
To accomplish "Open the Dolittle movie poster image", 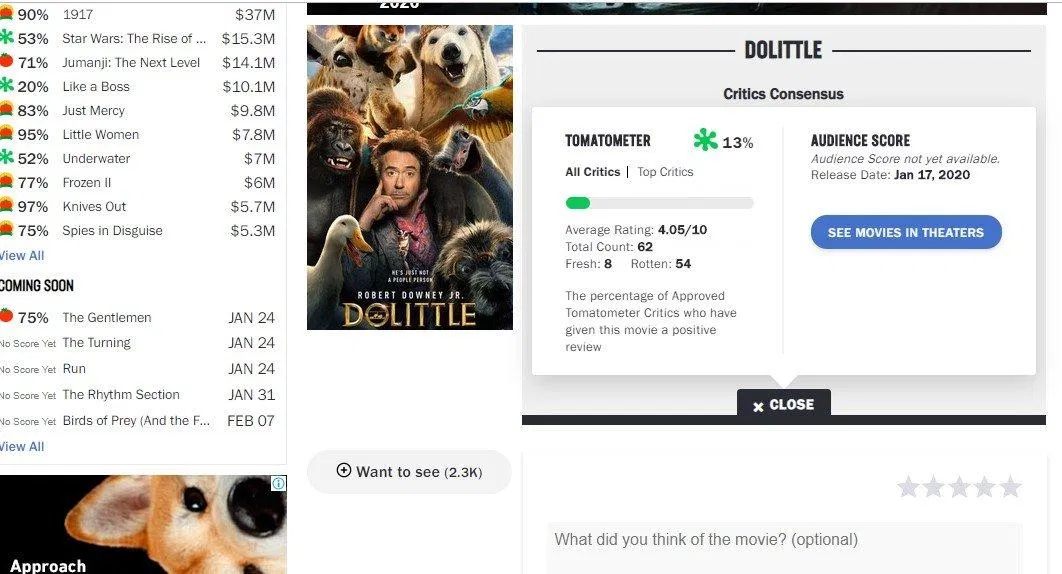I will coord(410,178).
